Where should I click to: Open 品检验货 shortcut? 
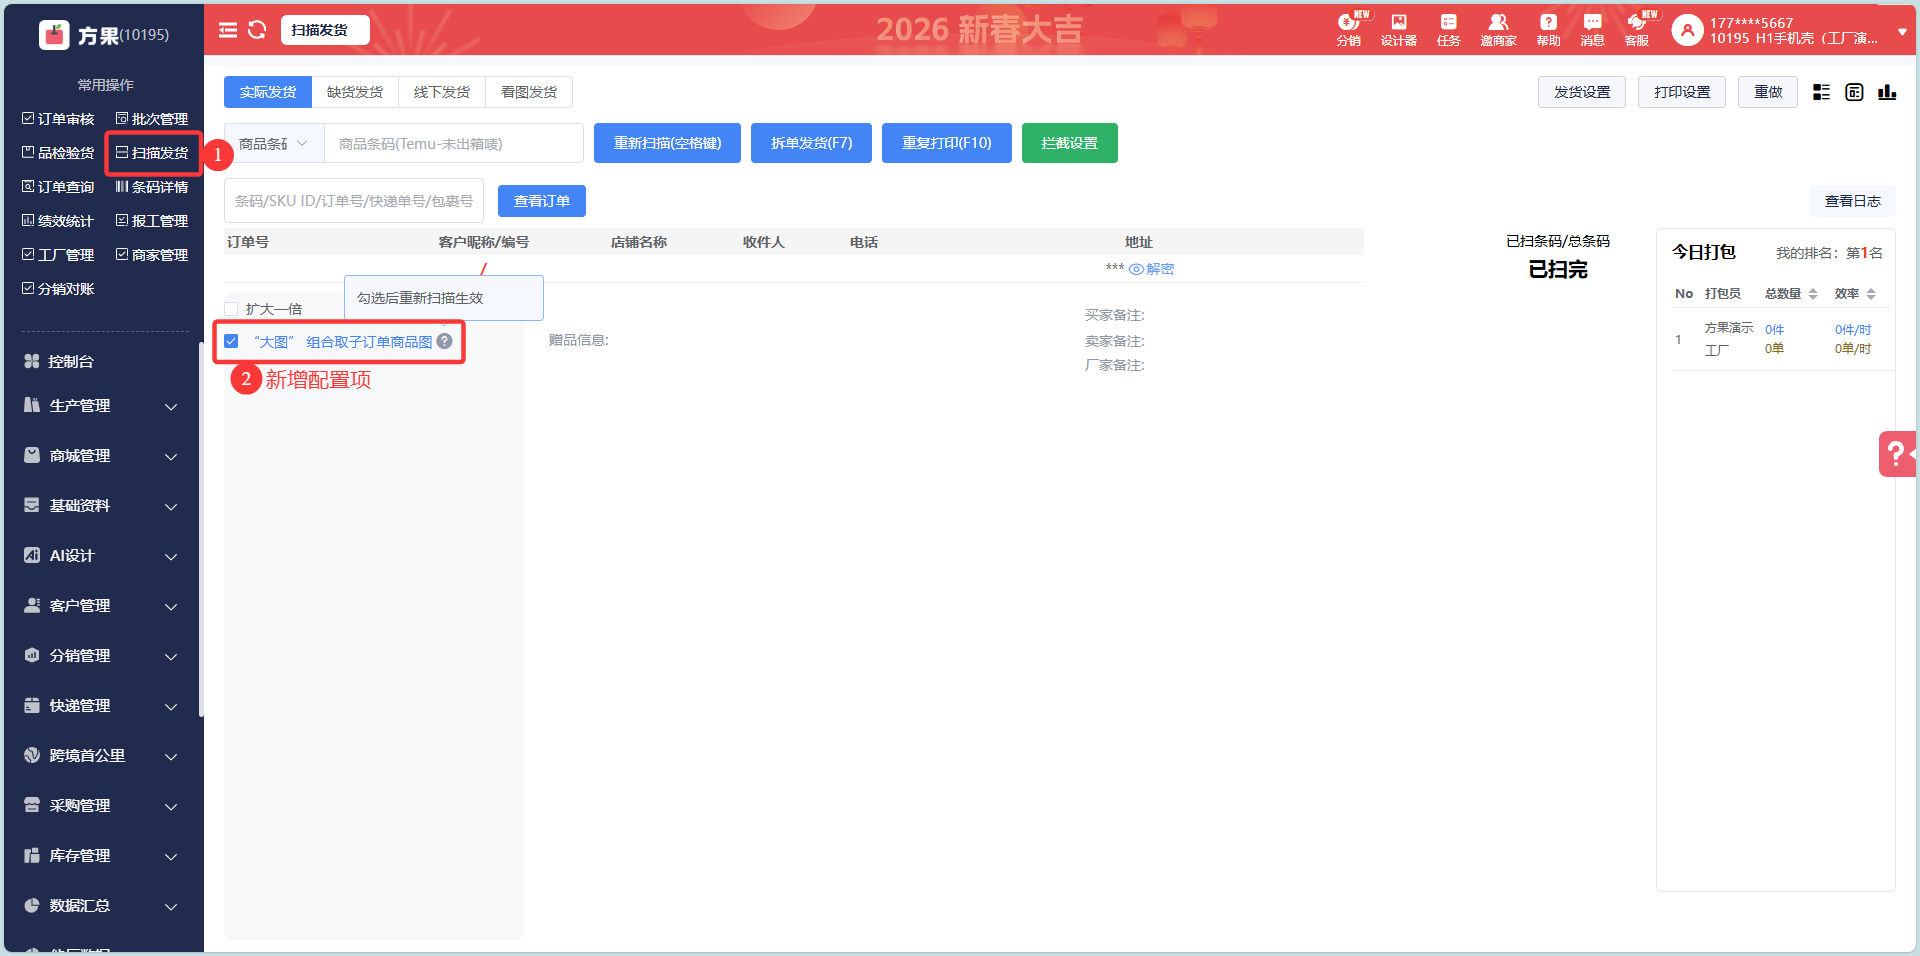point(58,153)
